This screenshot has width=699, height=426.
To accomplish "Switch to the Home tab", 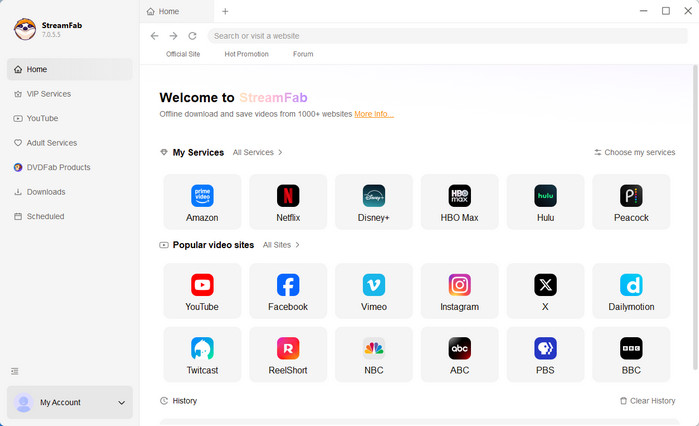I will [177, 11].
